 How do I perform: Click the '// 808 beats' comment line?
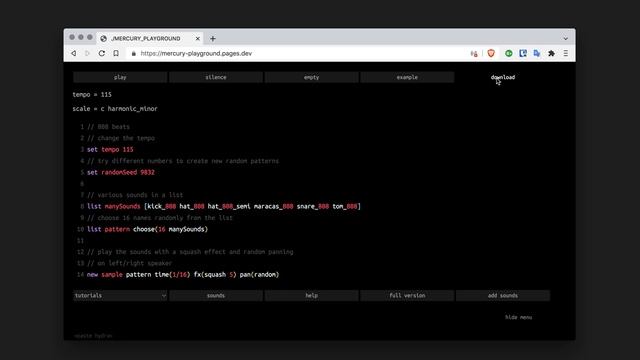click(108, 127)
